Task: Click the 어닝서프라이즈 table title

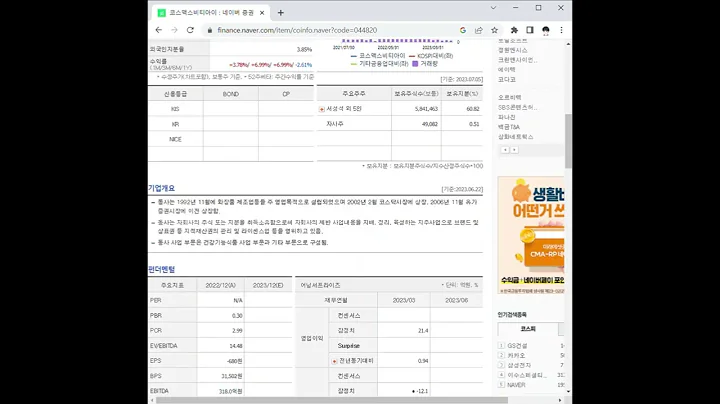Action: coord(321,285)
